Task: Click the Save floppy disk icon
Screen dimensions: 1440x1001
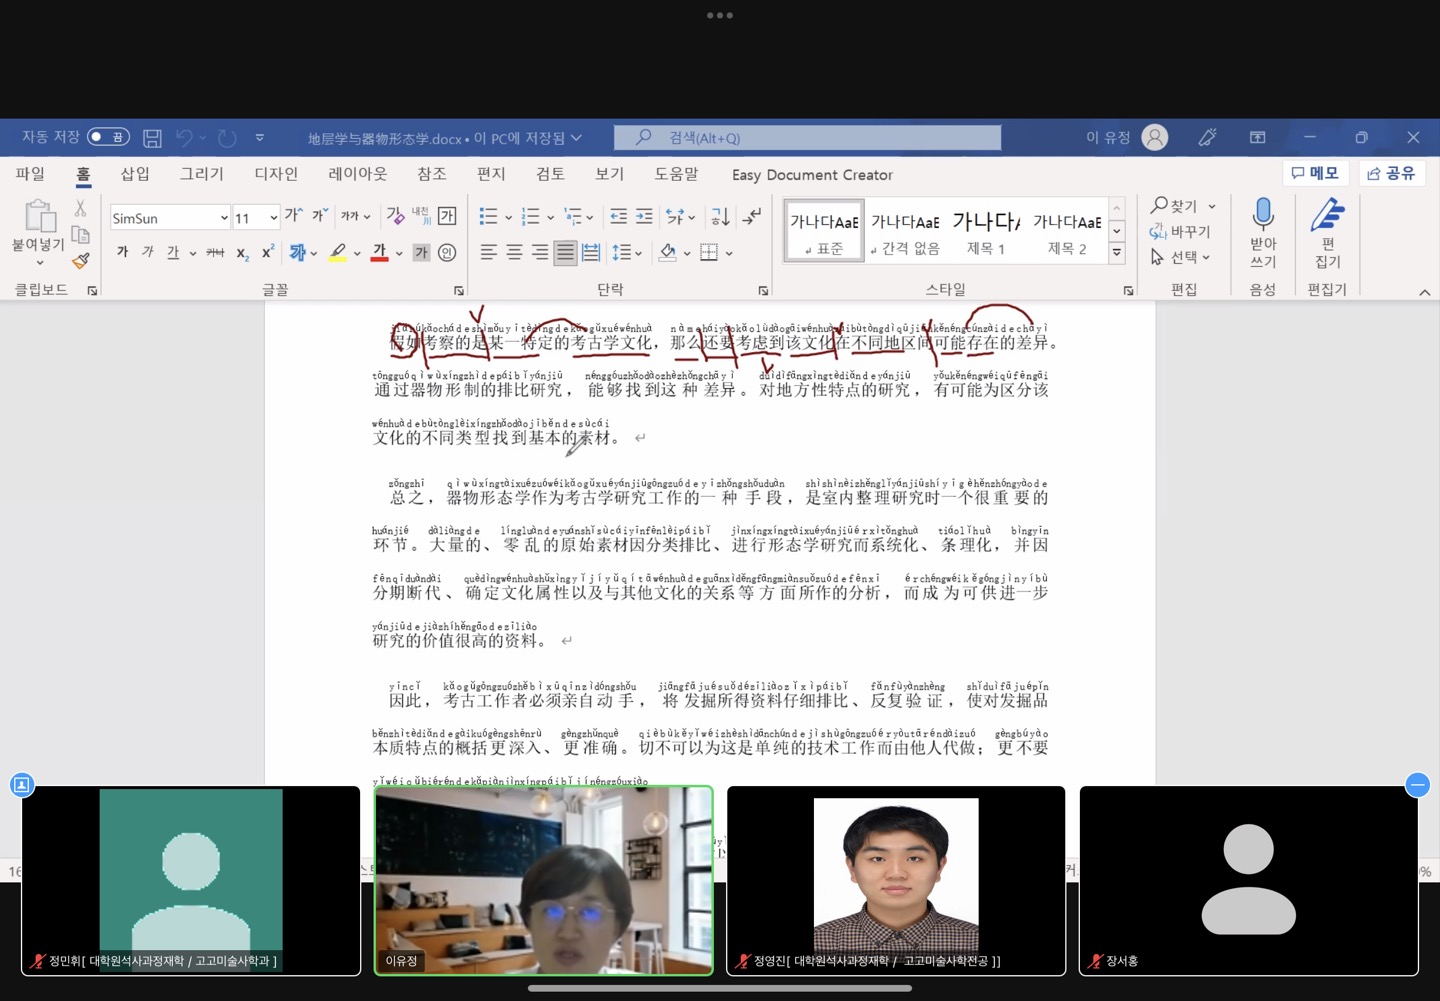Action: pos(152,138)
